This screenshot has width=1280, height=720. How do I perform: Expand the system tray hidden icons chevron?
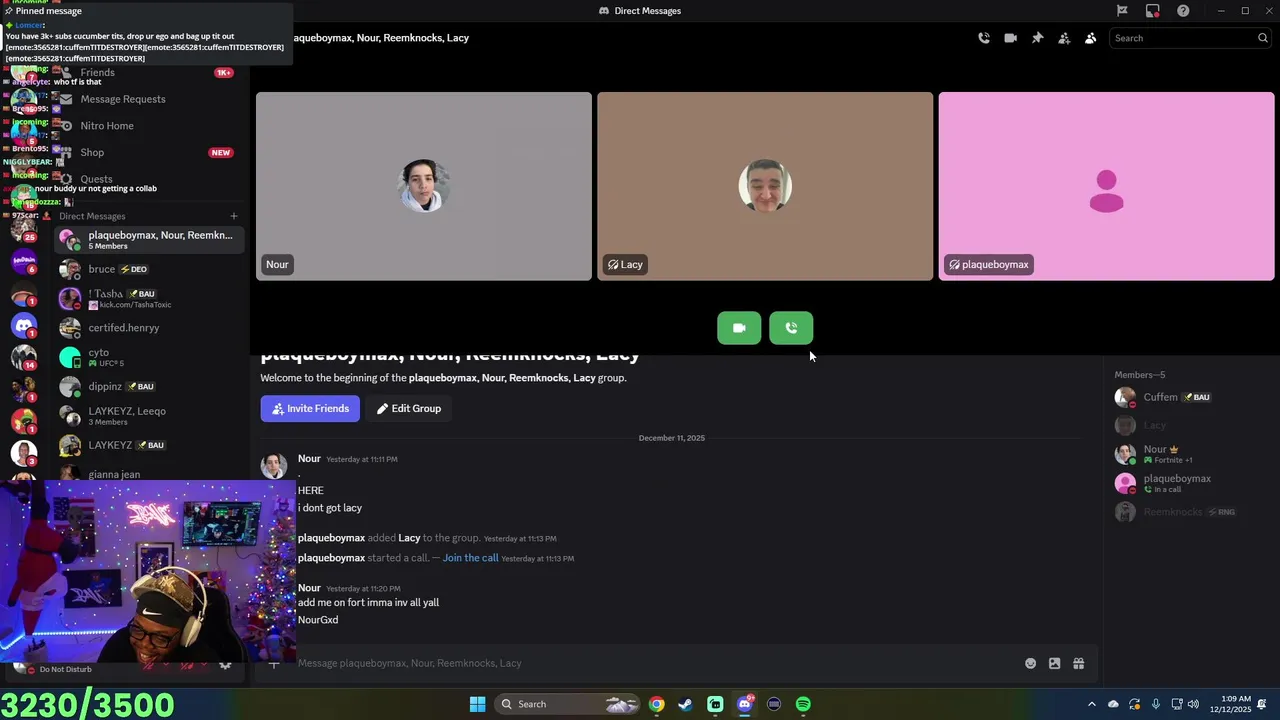[1091, 704]
